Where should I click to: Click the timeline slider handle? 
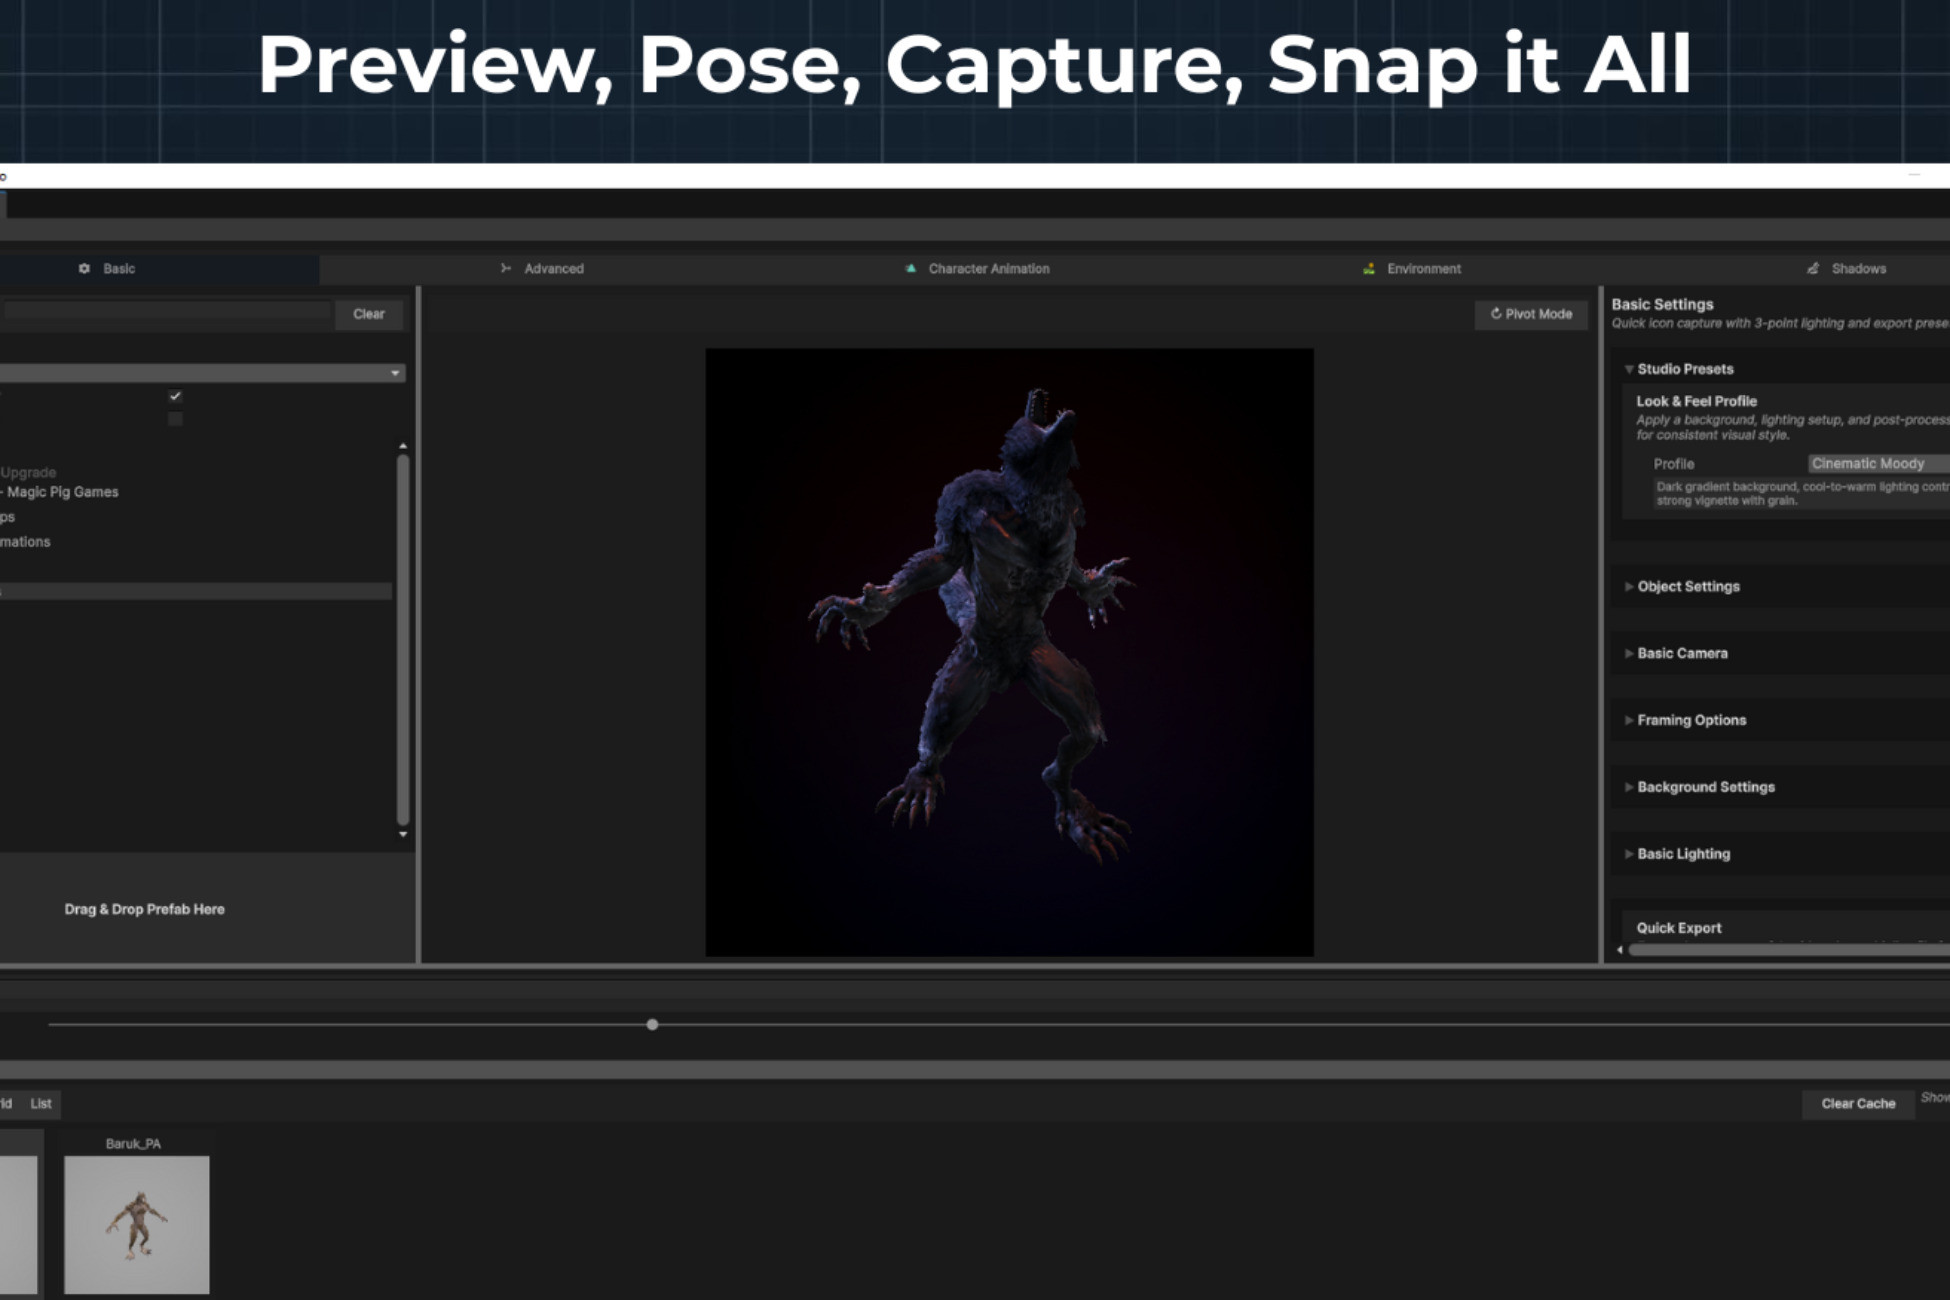tap(653, 1024)
